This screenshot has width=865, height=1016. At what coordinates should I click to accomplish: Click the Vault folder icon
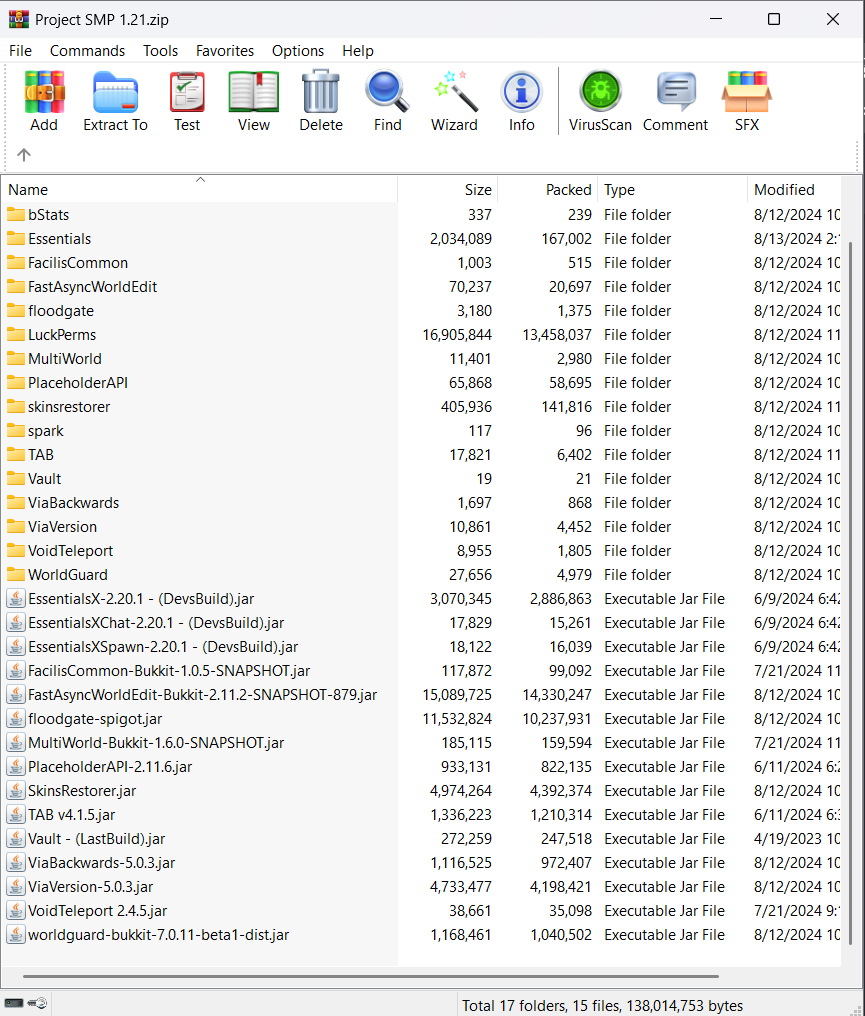click(16, 478)
